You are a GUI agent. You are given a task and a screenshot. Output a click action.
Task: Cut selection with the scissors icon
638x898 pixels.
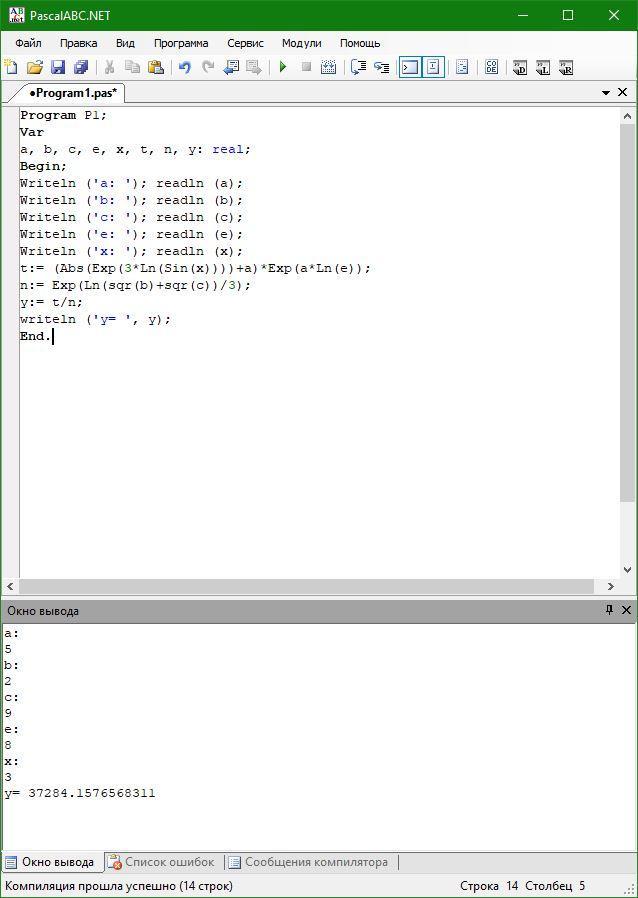point(109,67)
